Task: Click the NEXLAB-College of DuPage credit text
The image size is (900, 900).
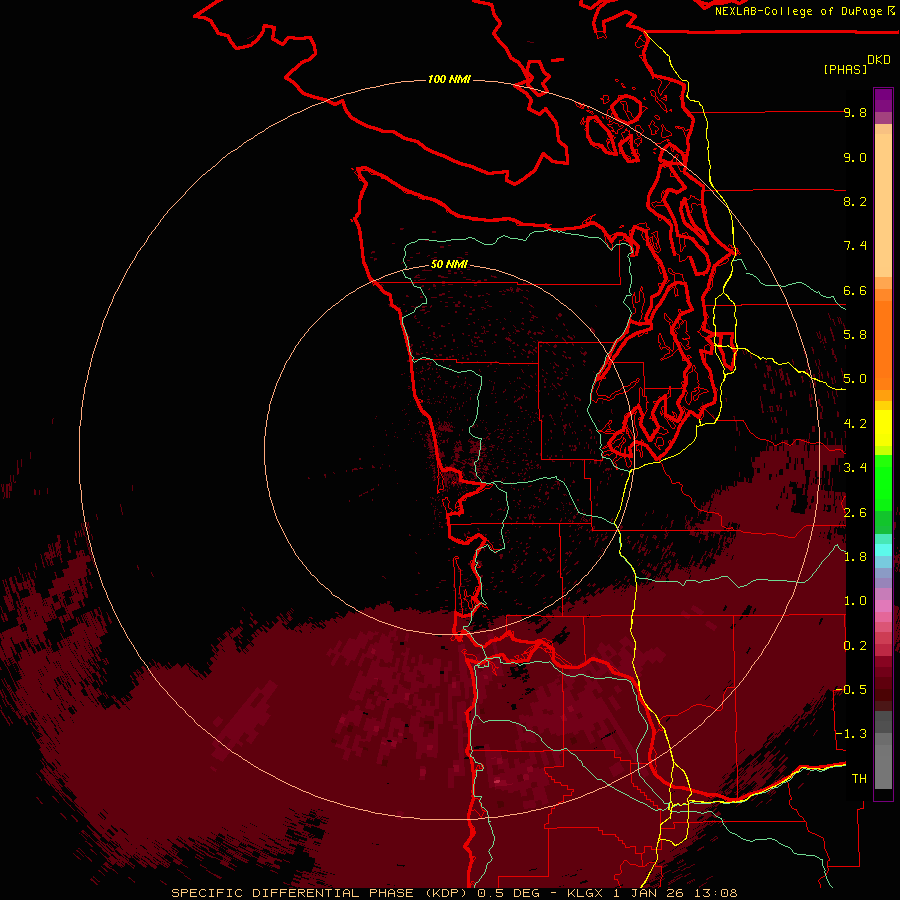Action: 799,11
